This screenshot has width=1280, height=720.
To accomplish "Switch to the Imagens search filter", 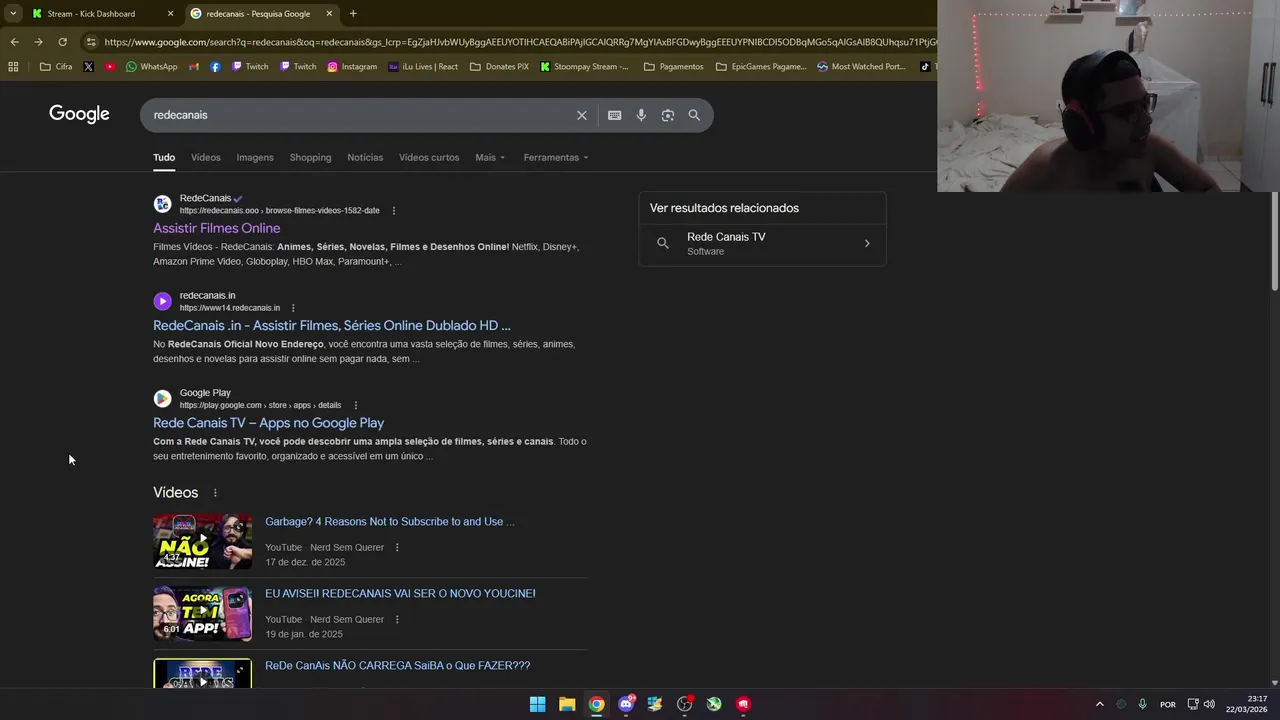I will pos(255,158).
